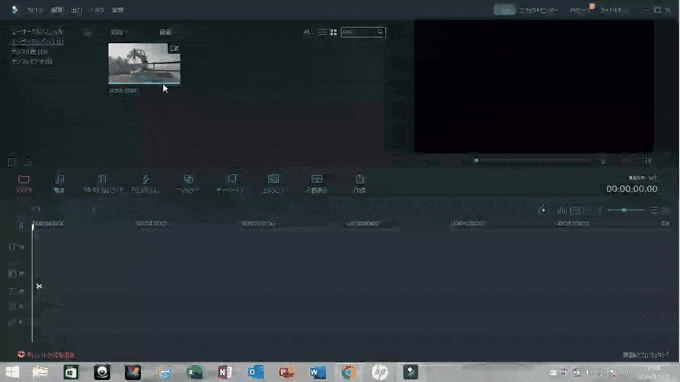This screenshot has height=382, width=680.
Task: Open the Elements tab with picture icon
Action: 273,183
